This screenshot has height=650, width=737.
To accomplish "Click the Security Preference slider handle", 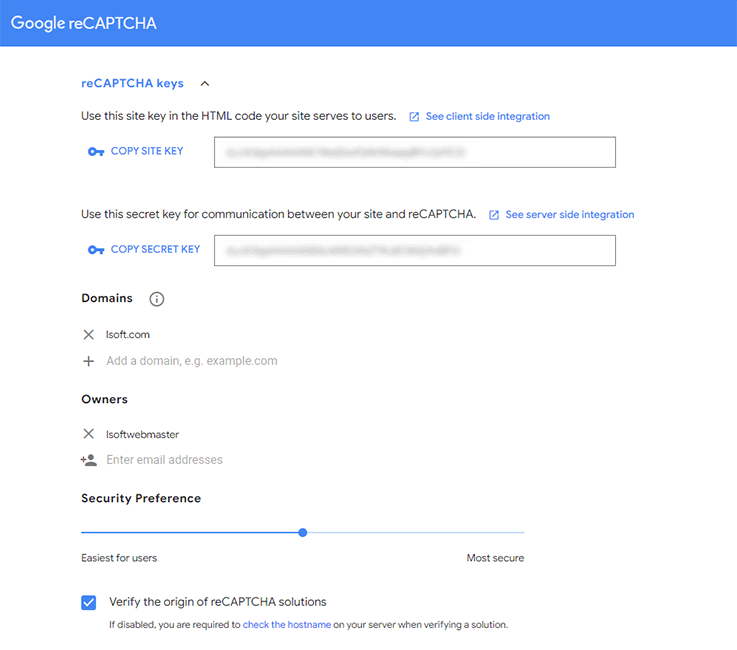I will [303, 533].
